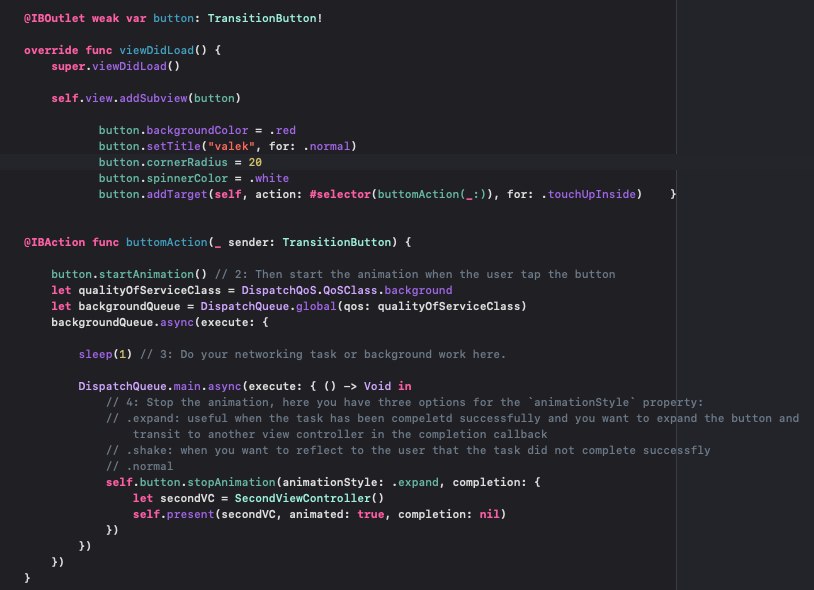Image resolution: width=814 pixels, height=590 pixels.
Task: Click the "// .shake" comment line
Action: (x=408, y=450)
